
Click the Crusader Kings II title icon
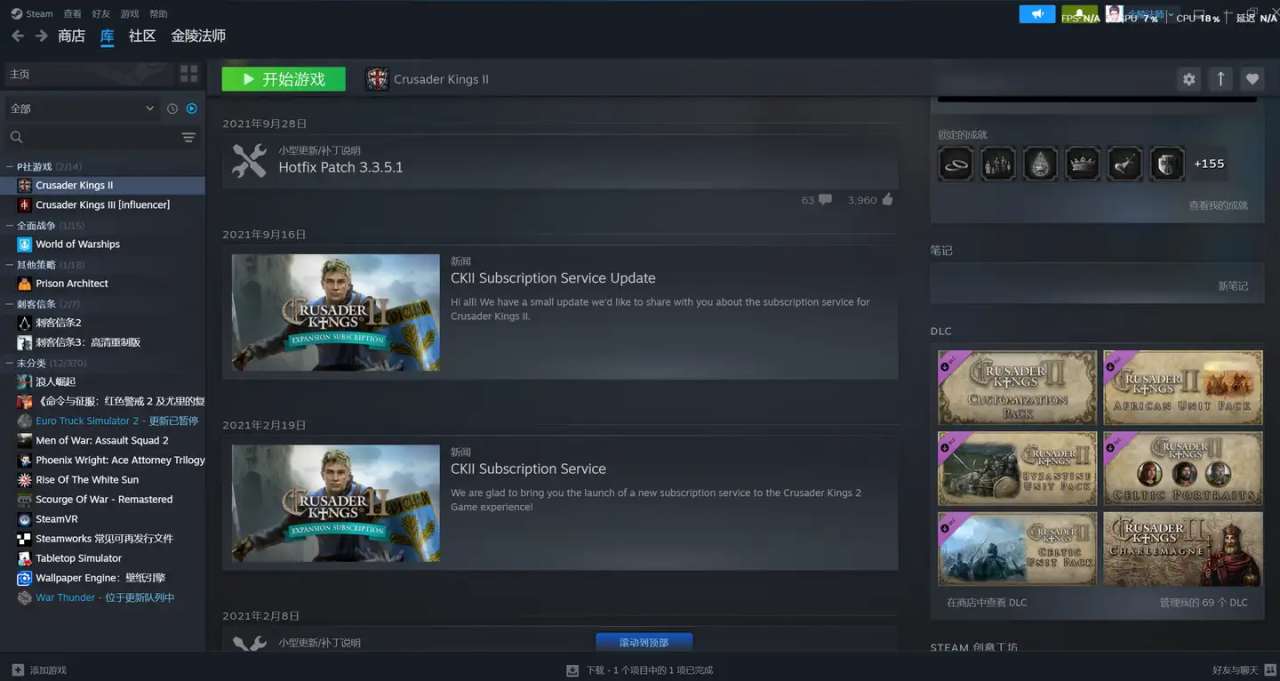click(x=377, y=79)
